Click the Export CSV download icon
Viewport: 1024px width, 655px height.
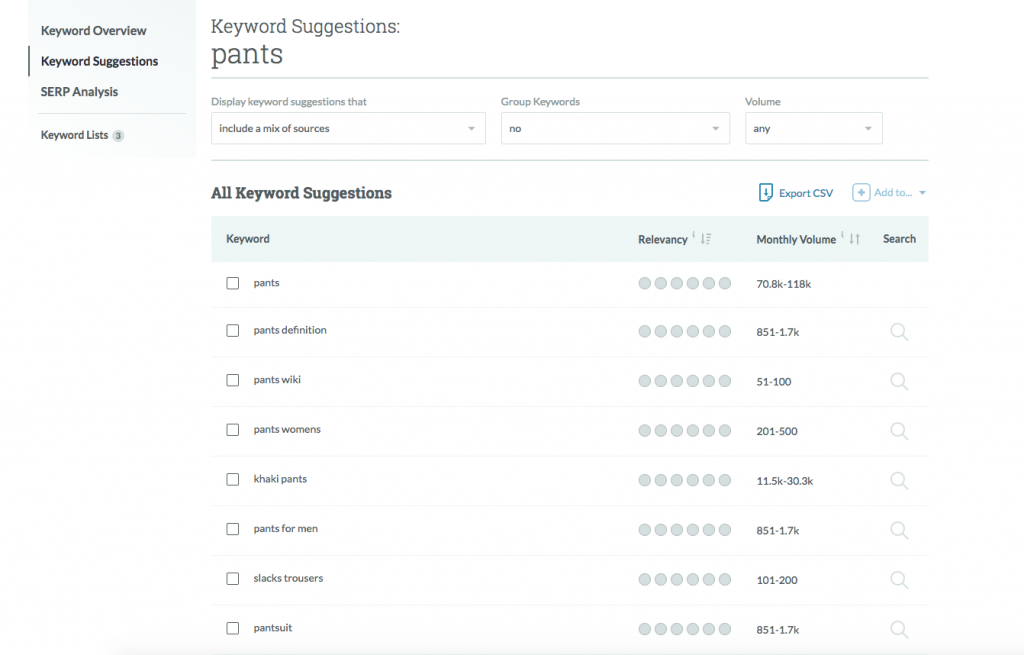tap(765, 192)
